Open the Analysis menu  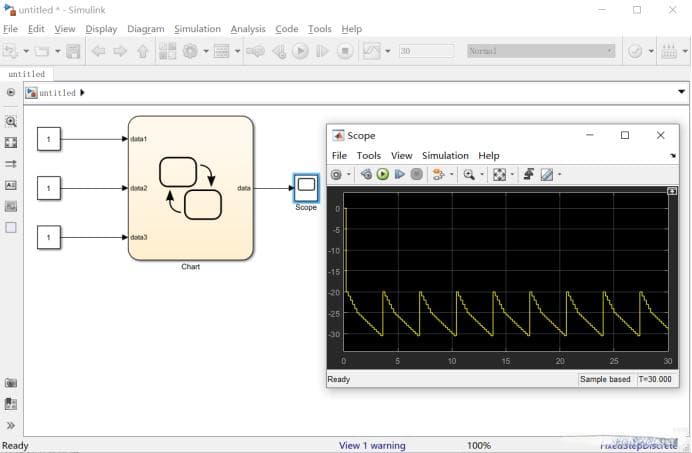tap(248, 29)
